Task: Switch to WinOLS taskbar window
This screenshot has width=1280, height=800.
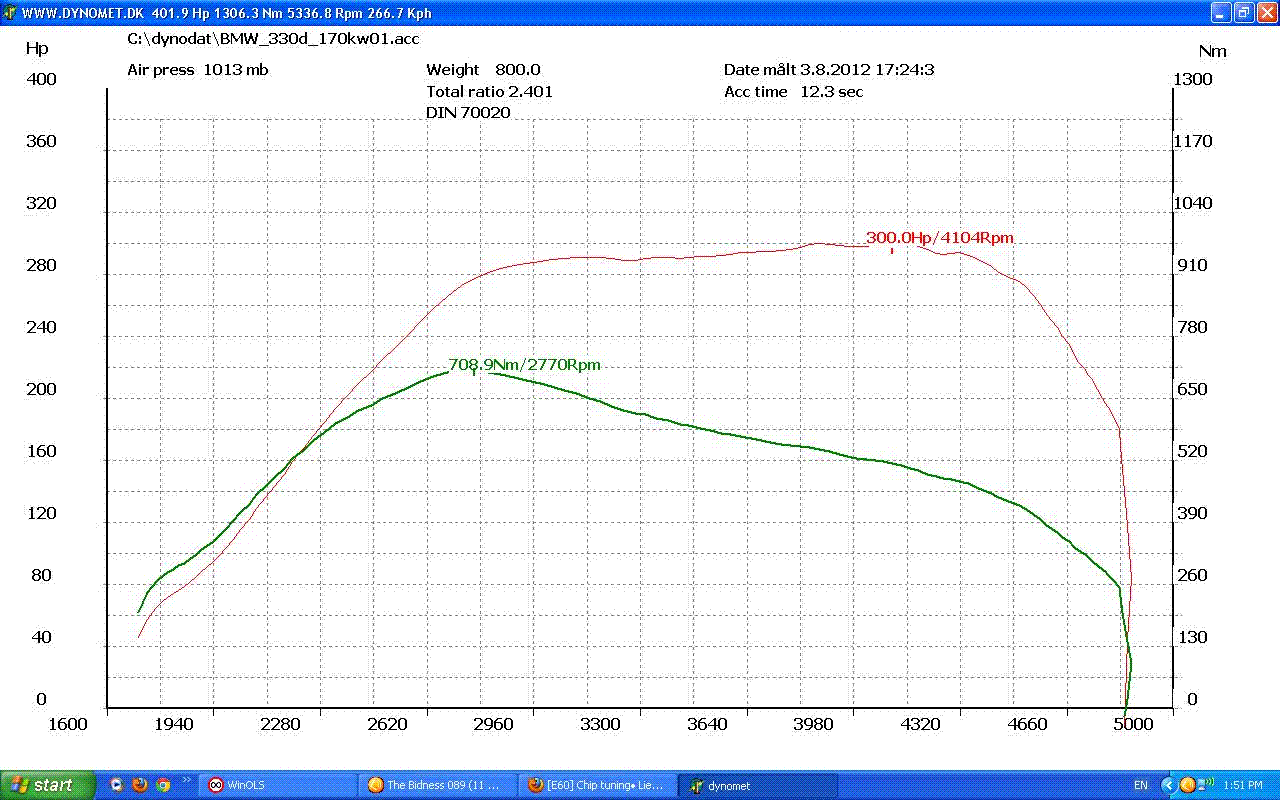Action: coord(275,785)
